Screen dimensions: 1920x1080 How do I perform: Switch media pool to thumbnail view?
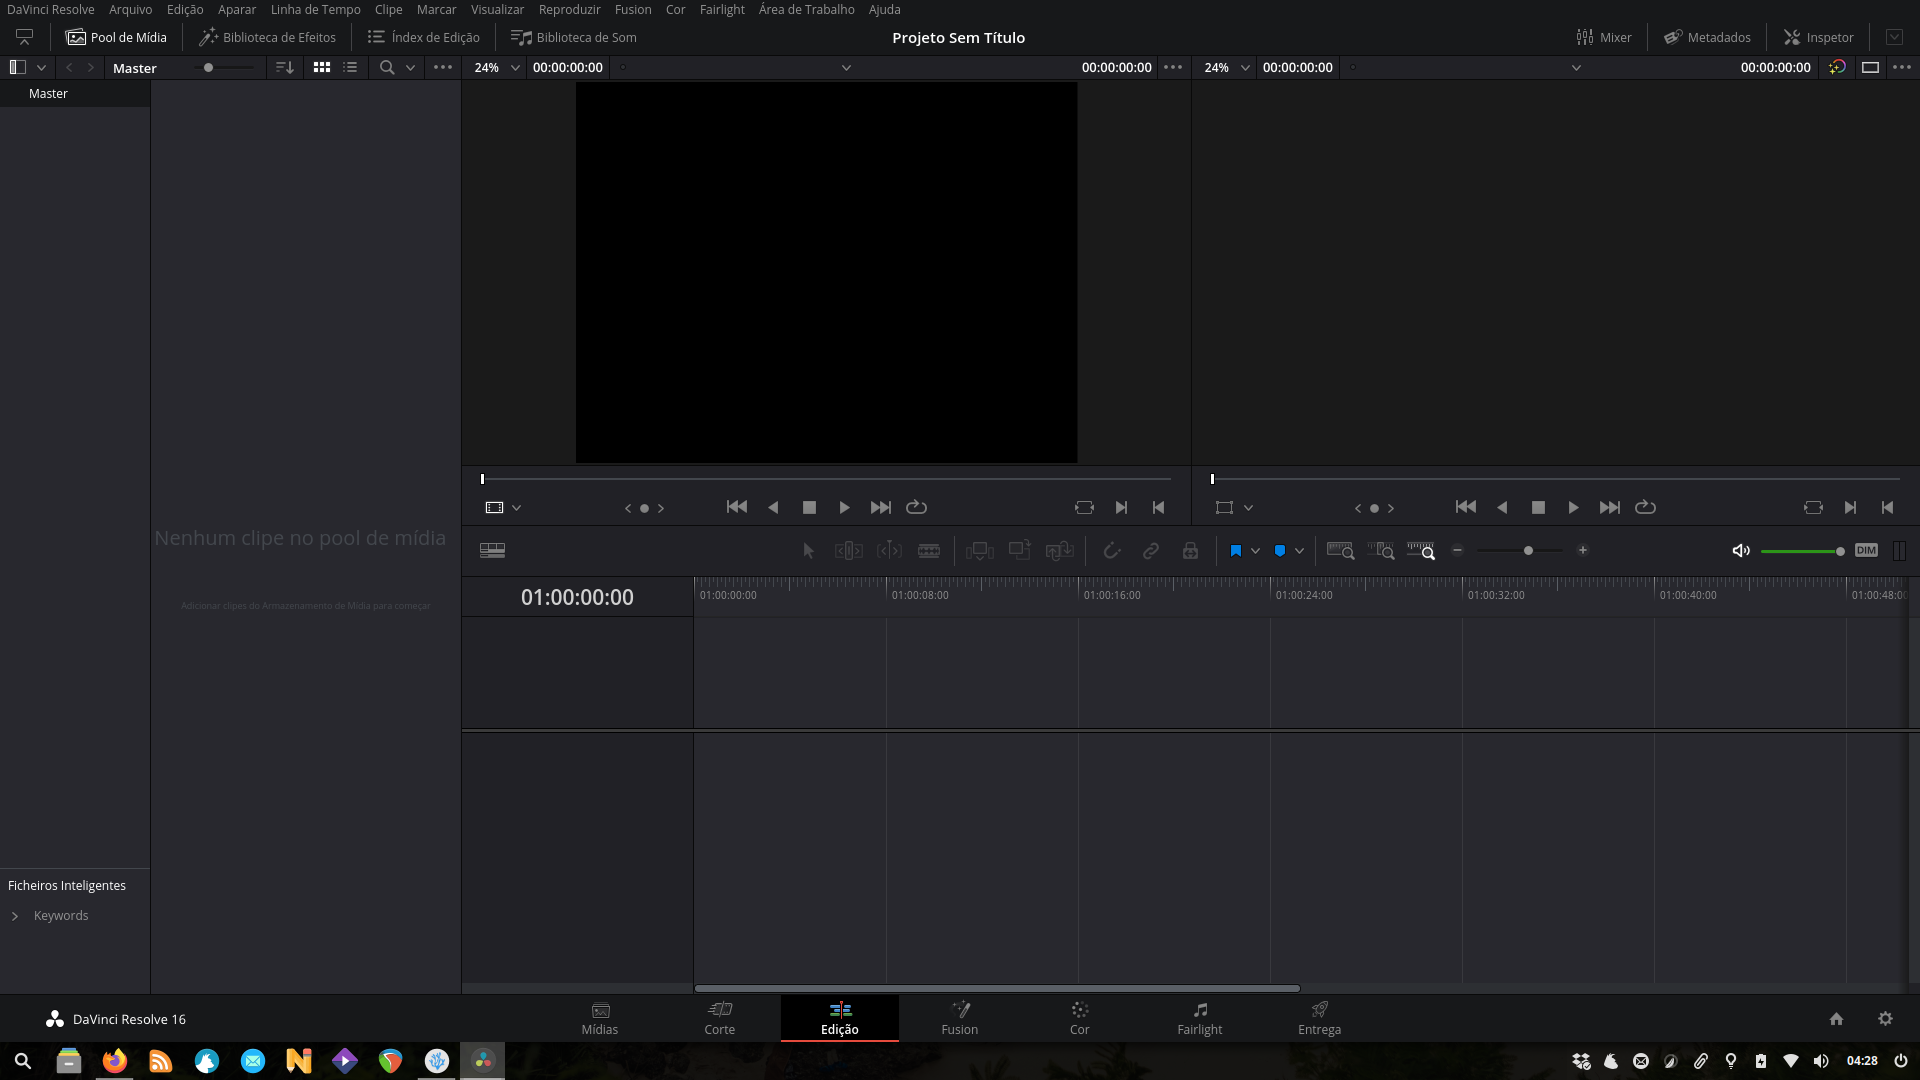coord(322,67)
